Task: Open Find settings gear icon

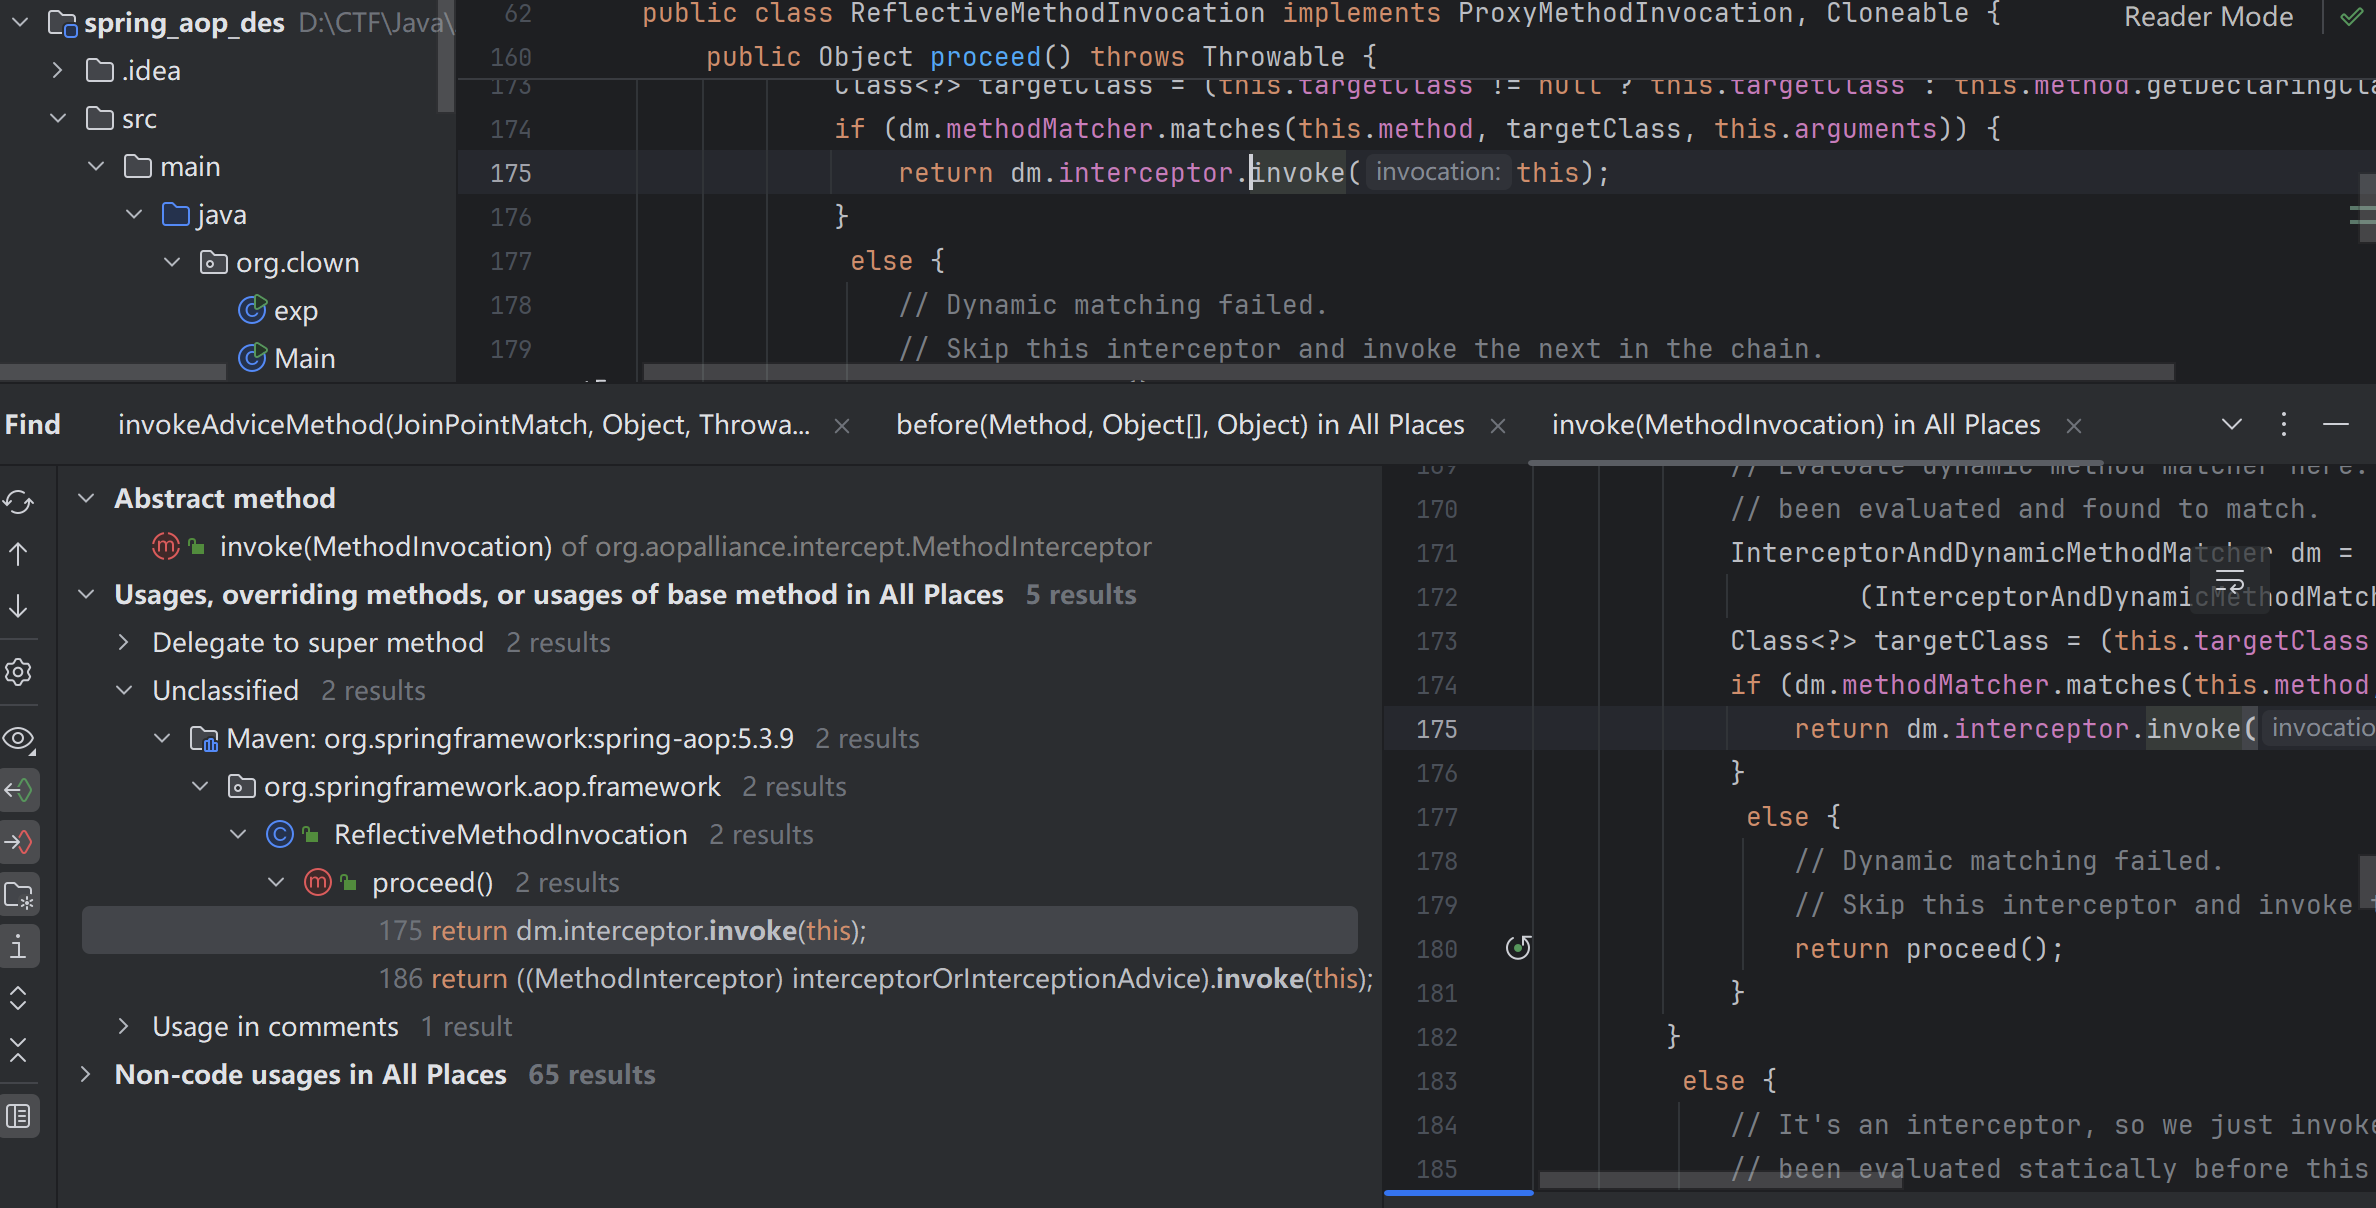Action: pyautogui.click(x=19, y=672)
